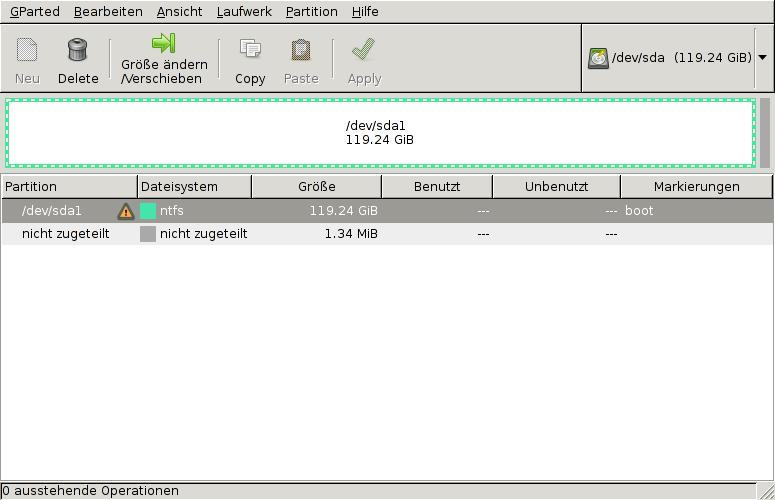This screenshot has width=775, height=500.
Task: Click the 1.34 MiB size cell
Action: tap(351, 234)
